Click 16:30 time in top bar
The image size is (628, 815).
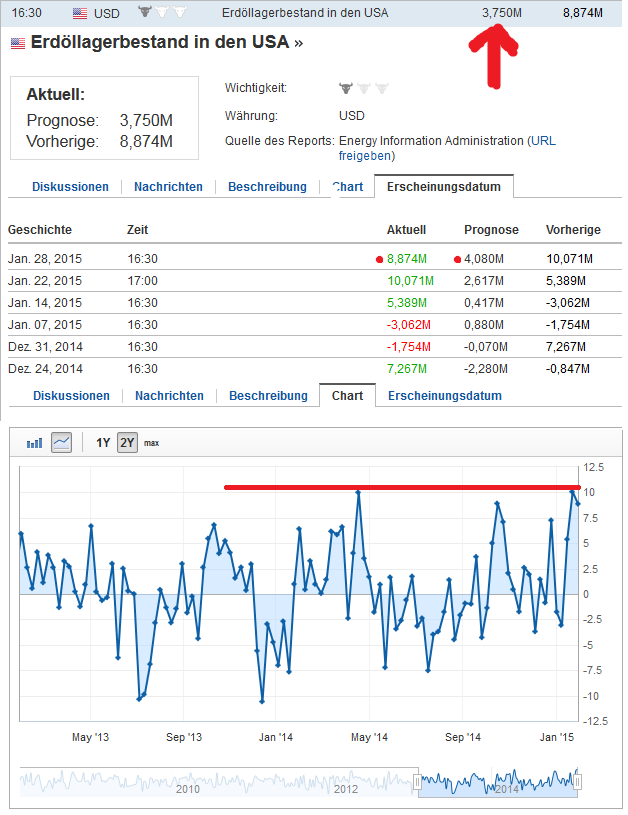[27, 13]
